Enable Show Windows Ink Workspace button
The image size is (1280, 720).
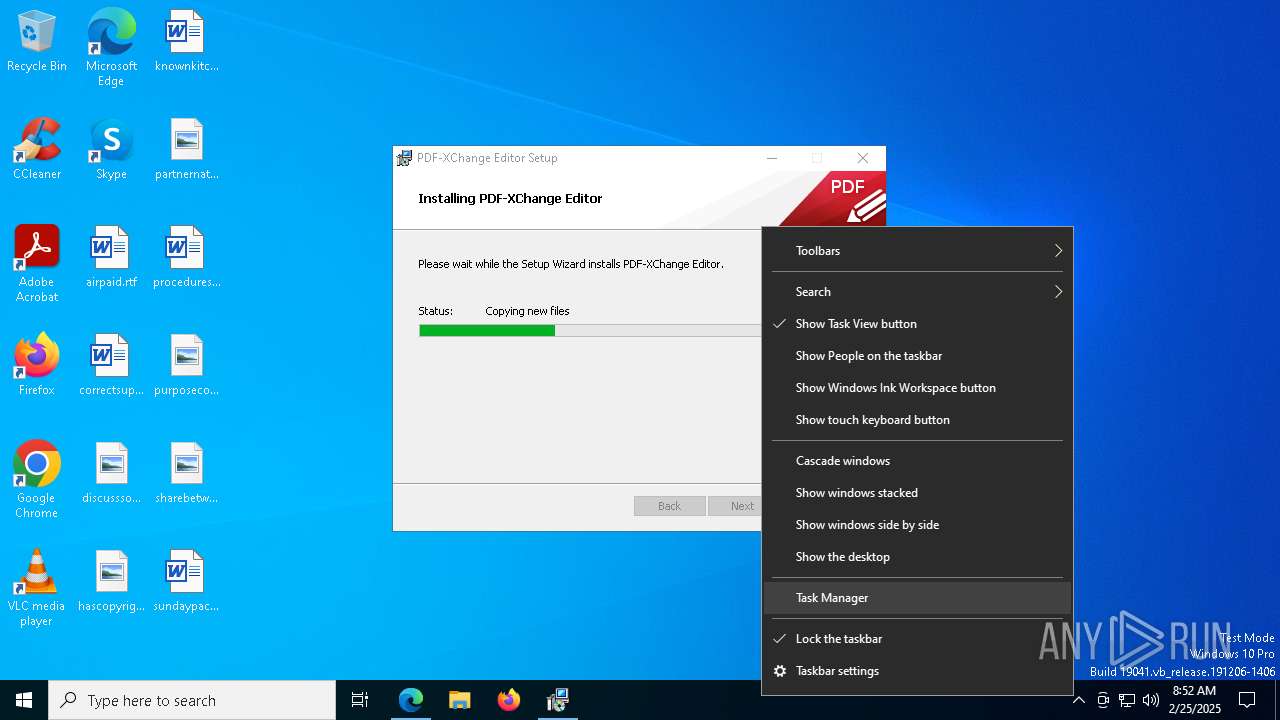pyautogui.click(x=917, y=388)
